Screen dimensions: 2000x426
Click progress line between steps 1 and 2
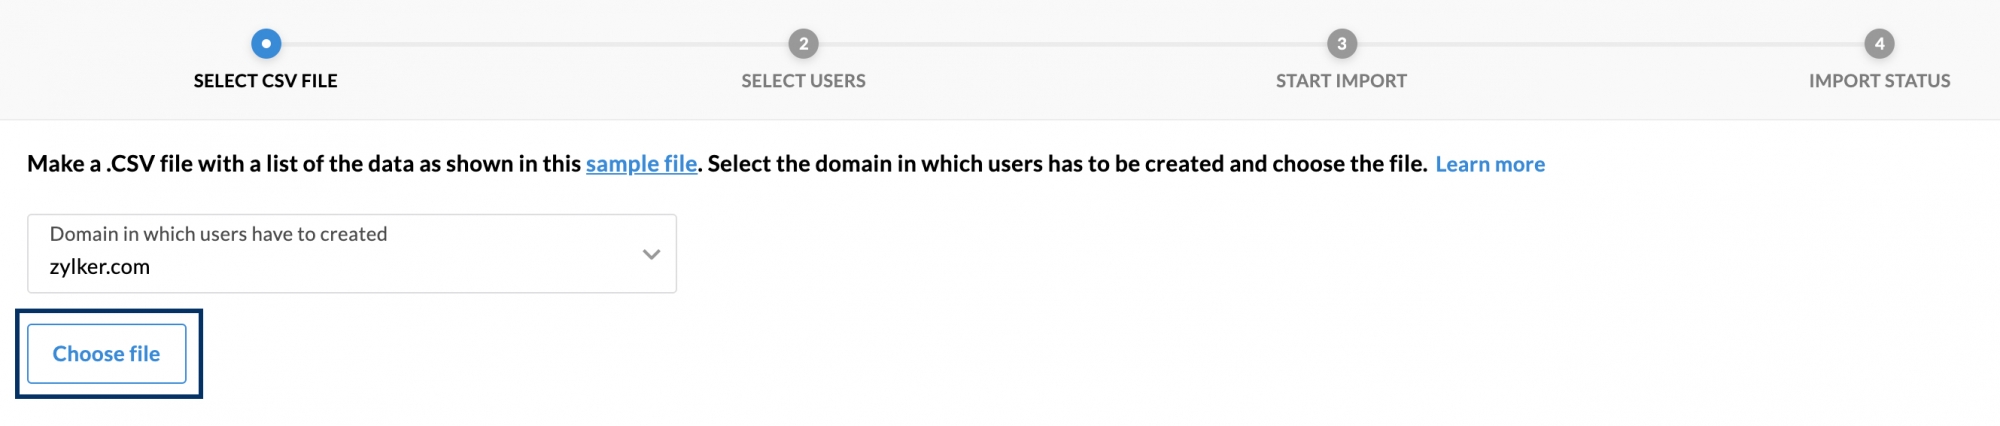pos(534,44)
